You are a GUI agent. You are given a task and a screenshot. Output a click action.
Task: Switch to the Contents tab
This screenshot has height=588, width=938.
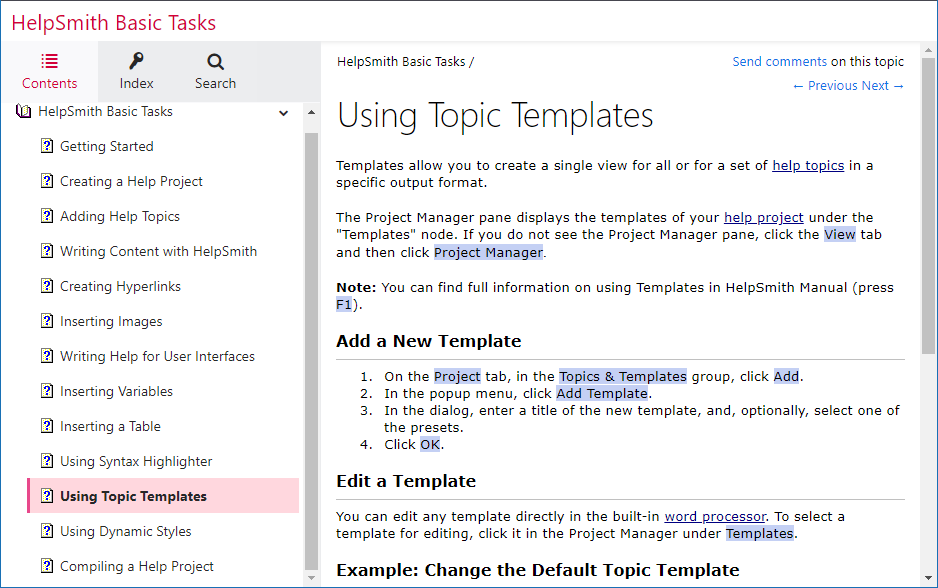pyautogui.click(x=49, y=71)
